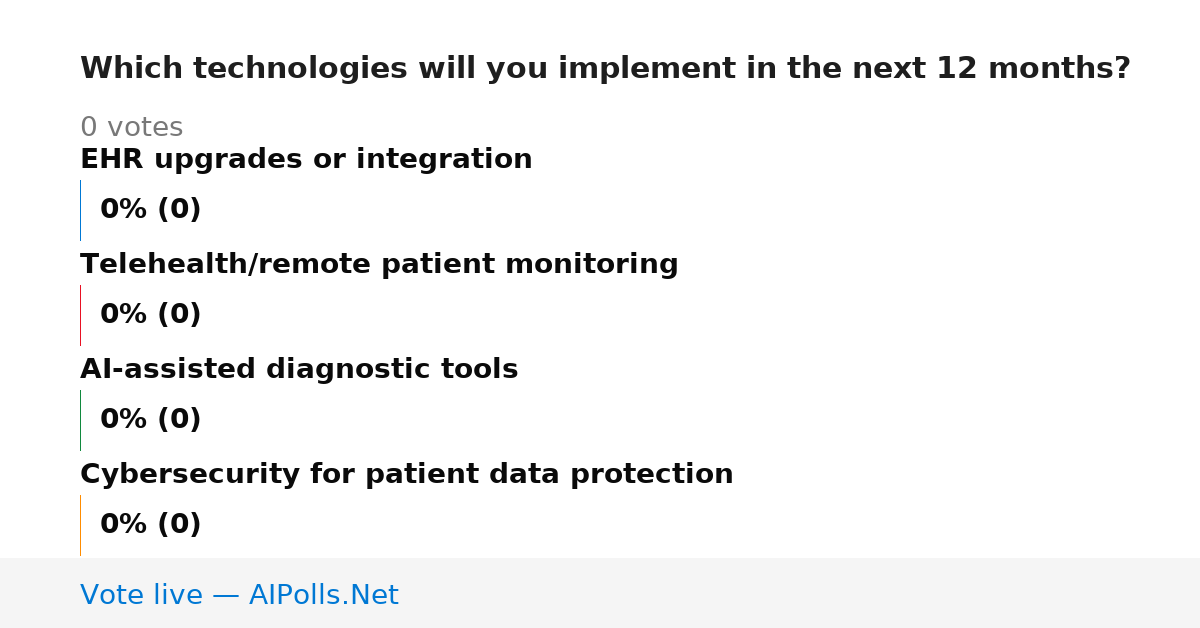Select 'Telehealth/remote patient monitoring' option
1200x628 pixels.
(379, 265)
